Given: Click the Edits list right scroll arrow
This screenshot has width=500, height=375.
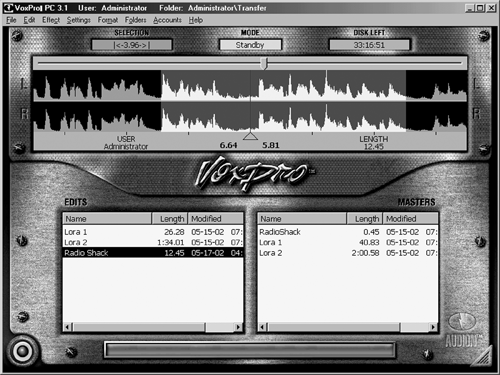Looking at the screenshot, I should click(x=238, y=327).
